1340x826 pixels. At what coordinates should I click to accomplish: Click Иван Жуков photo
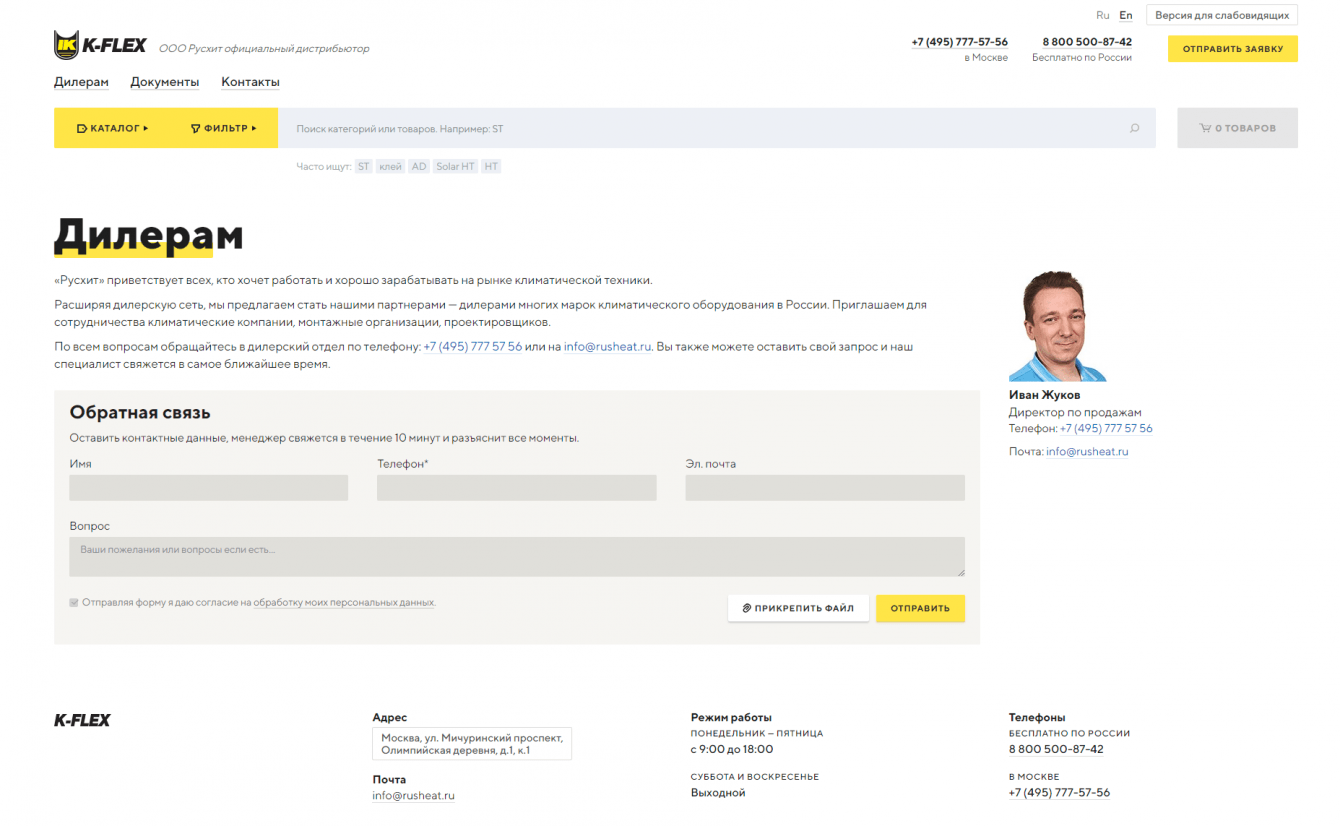(x=1058, y=326)
